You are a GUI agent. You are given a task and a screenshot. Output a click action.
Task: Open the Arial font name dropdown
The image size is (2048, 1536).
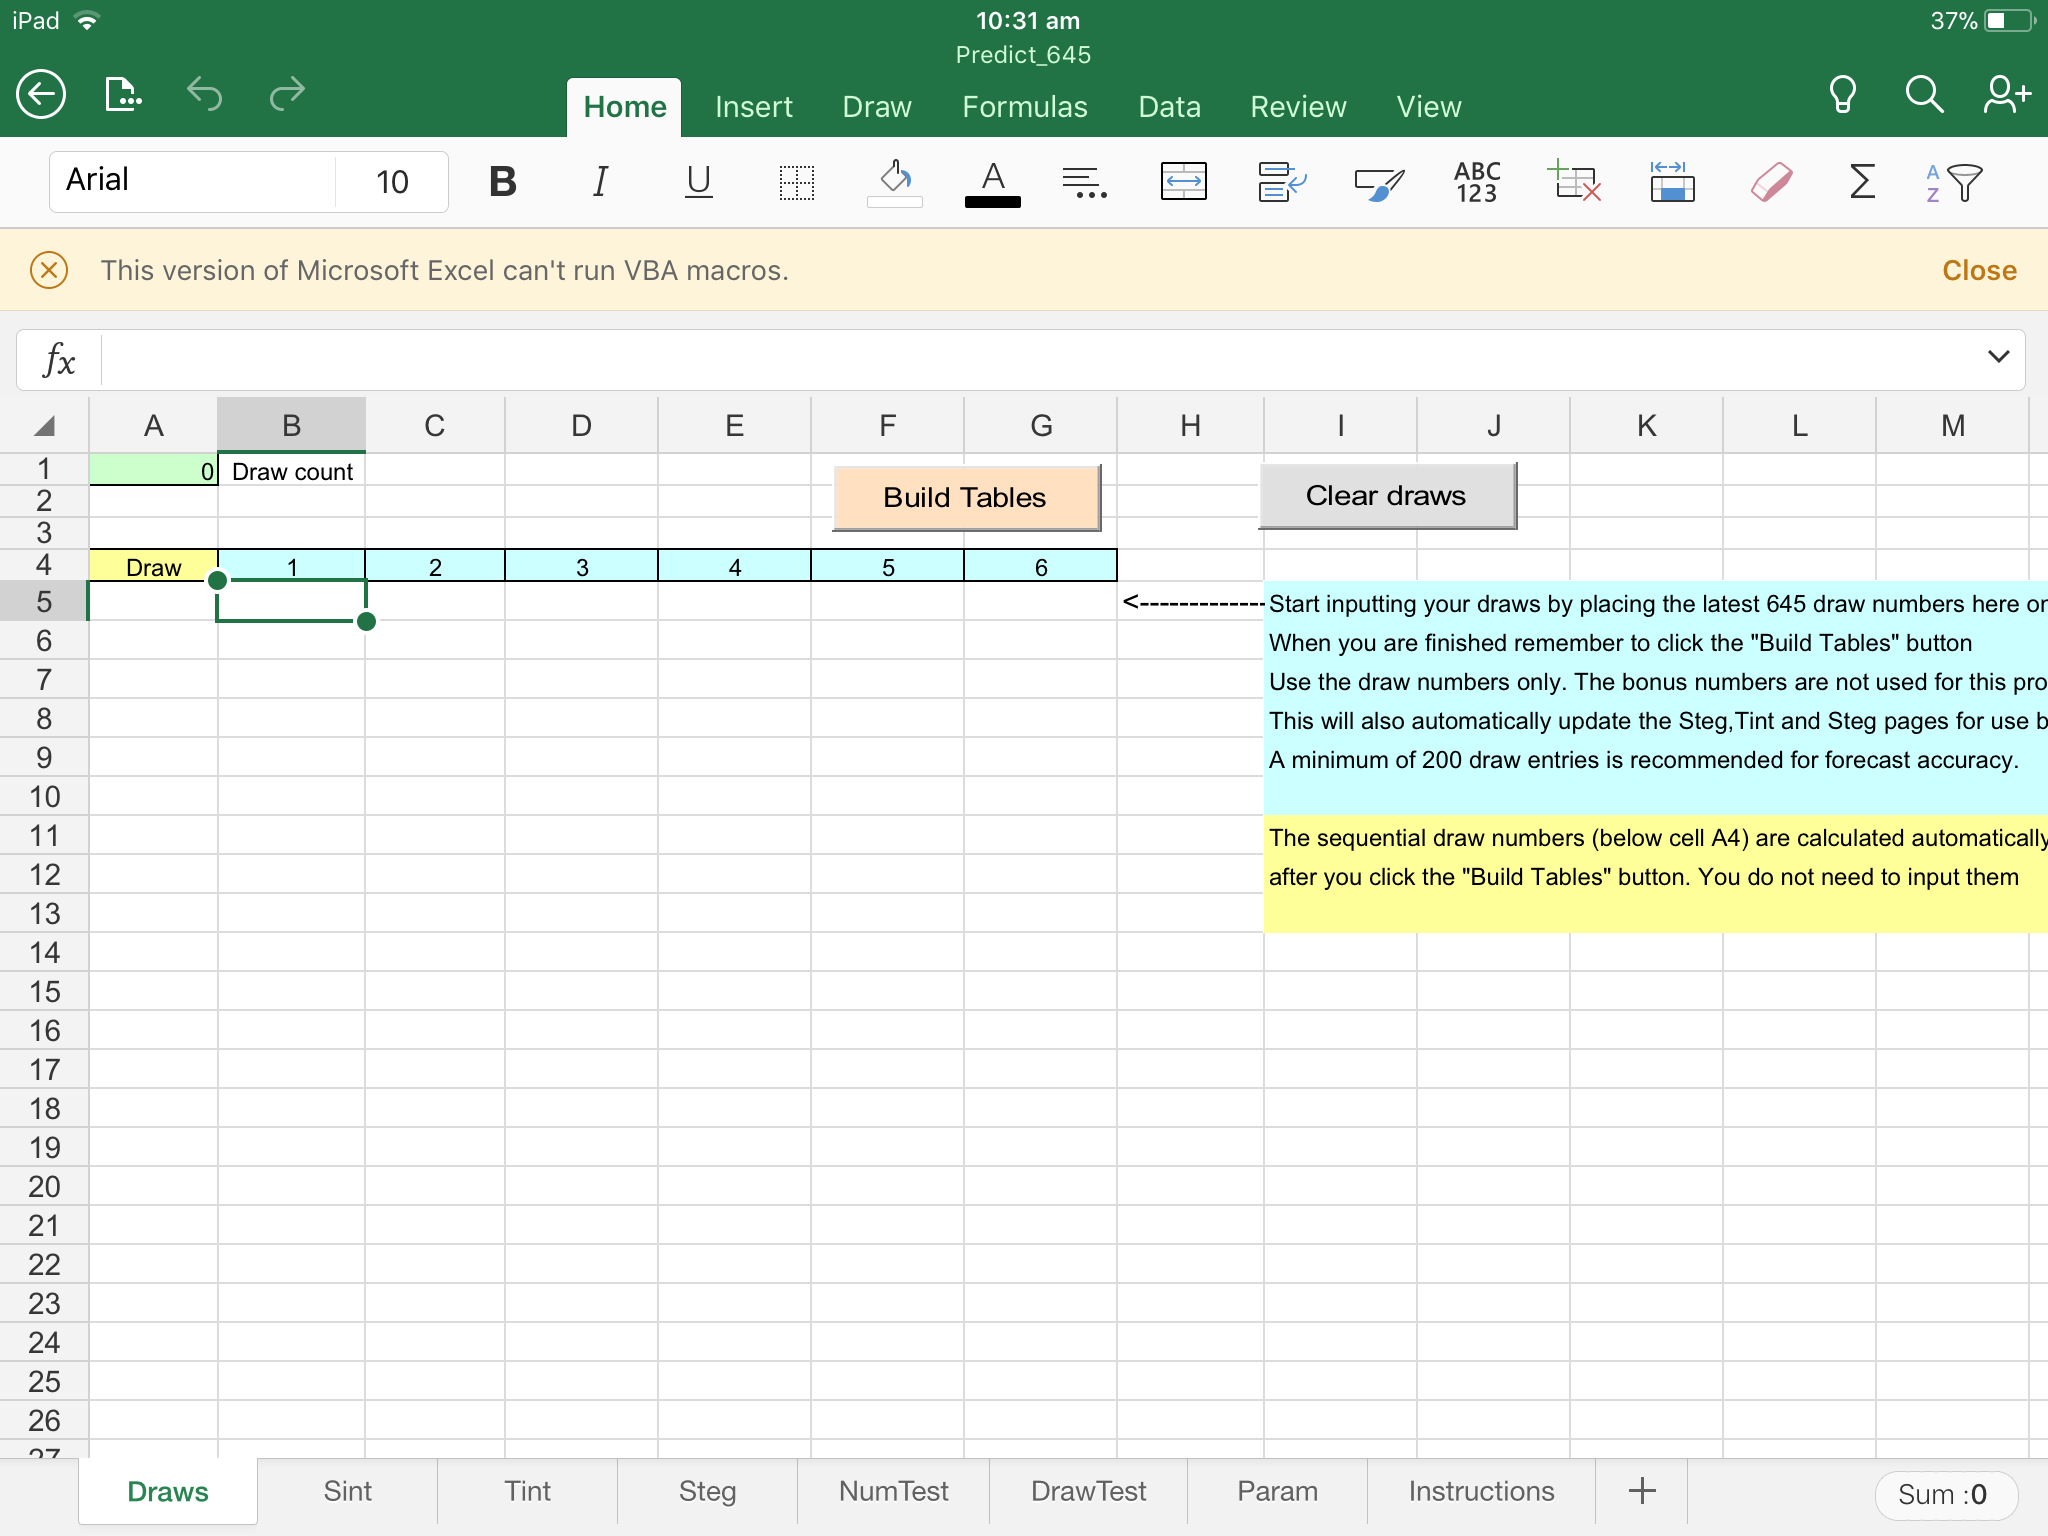(x=192, y=181)
